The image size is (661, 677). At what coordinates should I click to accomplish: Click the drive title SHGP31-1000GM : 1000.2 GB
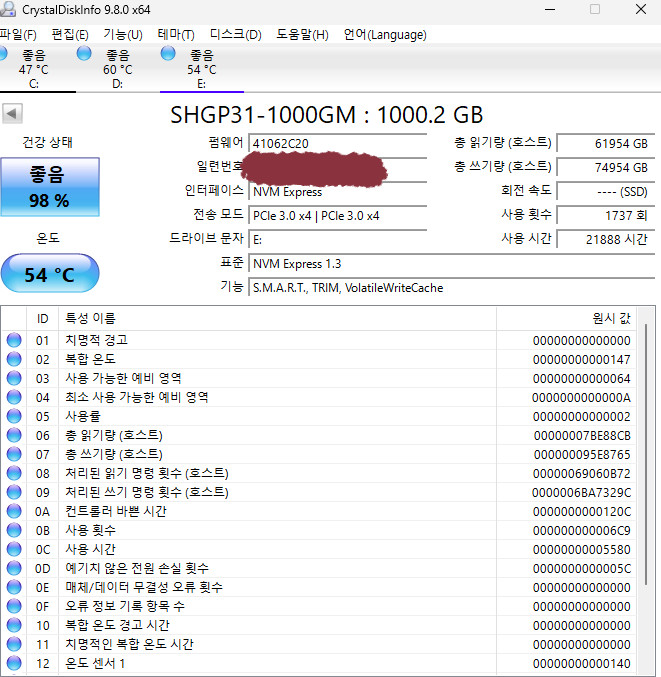(x=326, y=115)
